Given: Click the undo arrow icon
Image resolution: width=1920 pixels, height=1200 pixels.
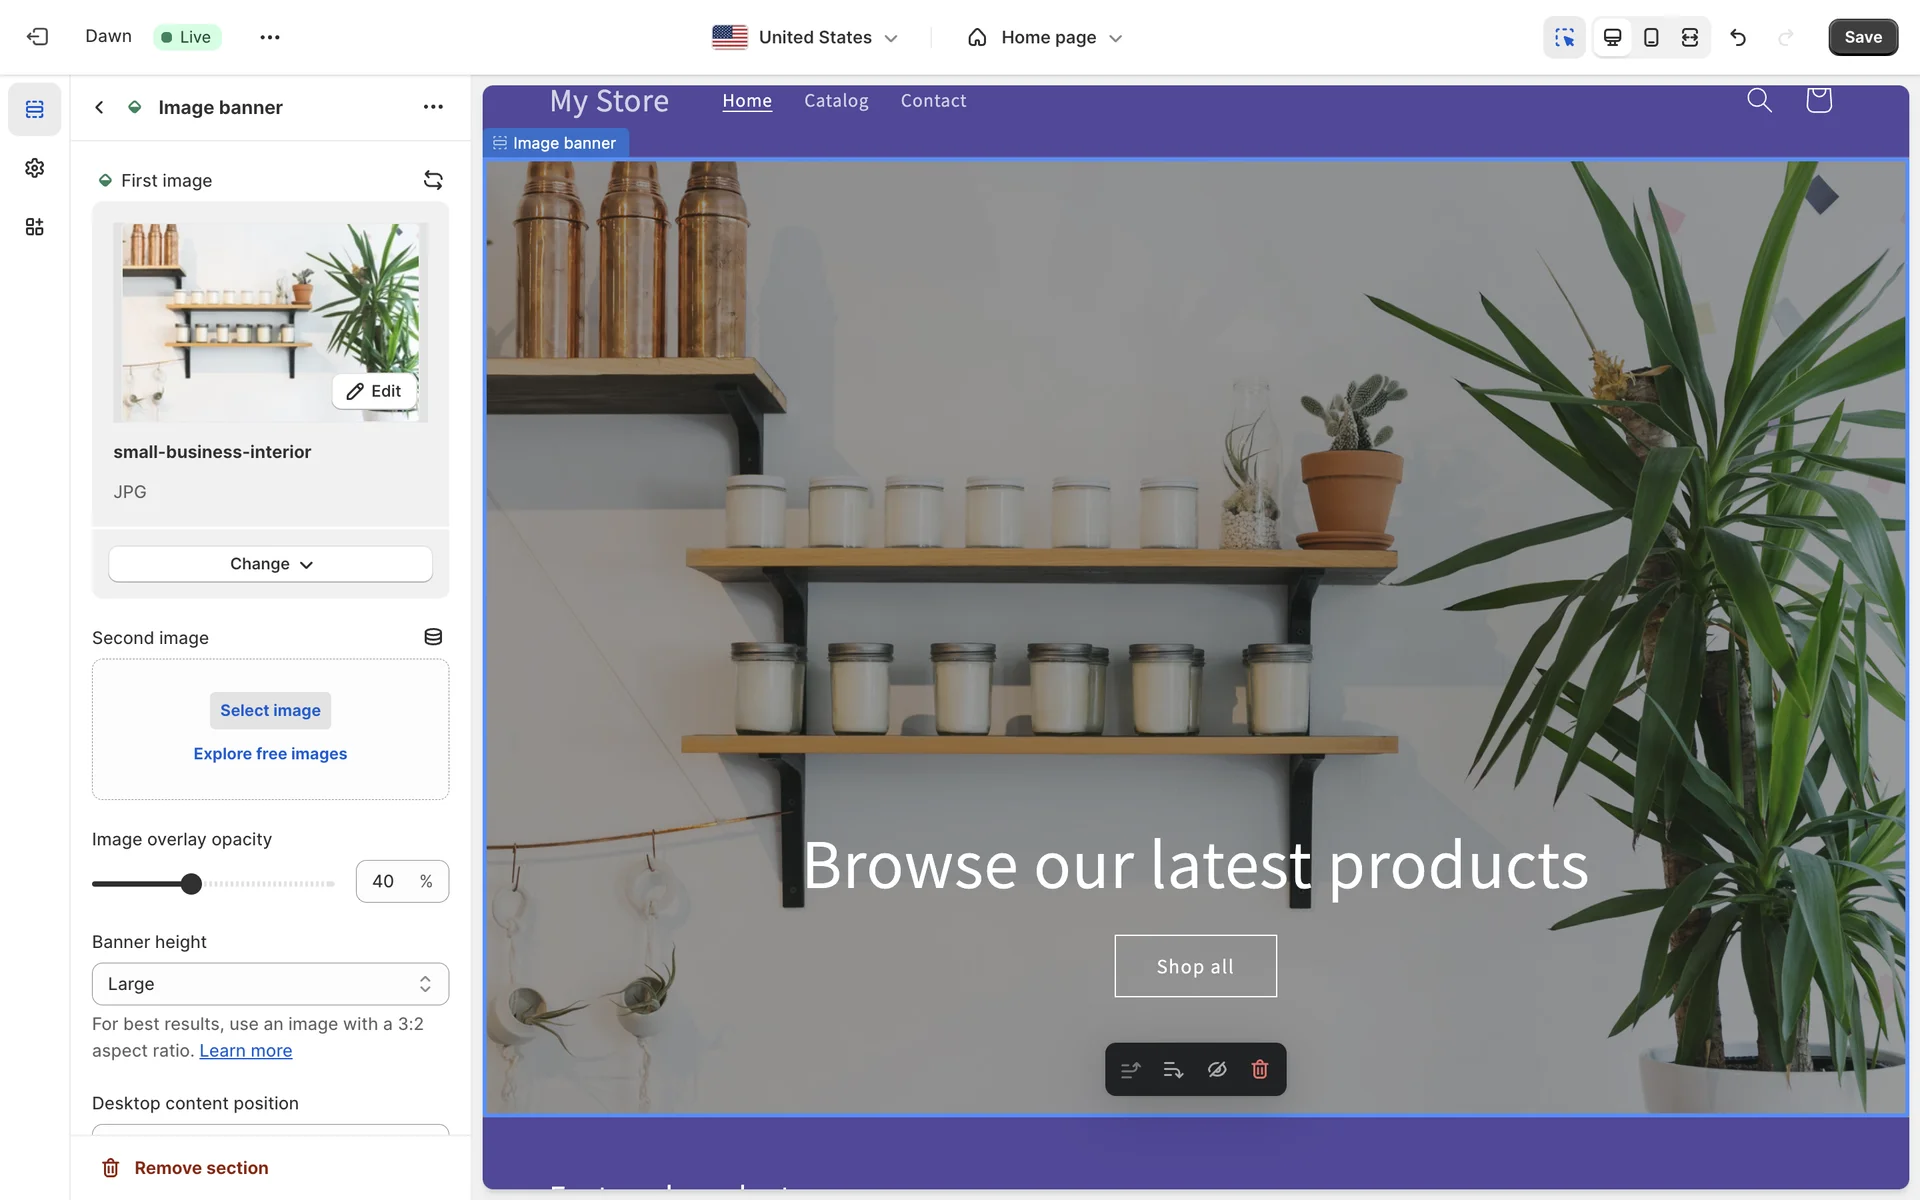Looking at the screenshot, I should 1738,37.
